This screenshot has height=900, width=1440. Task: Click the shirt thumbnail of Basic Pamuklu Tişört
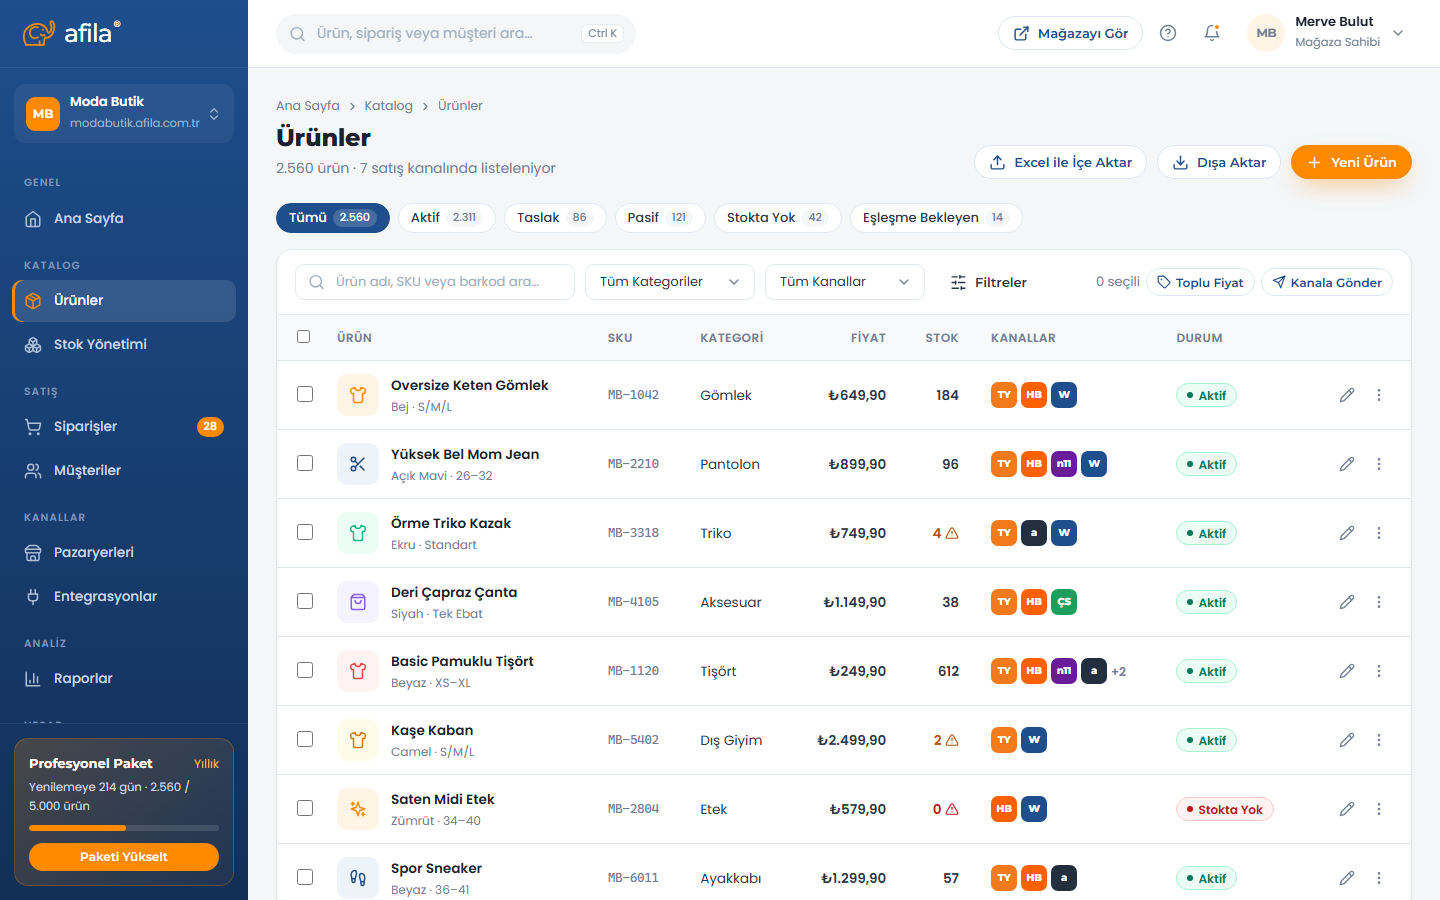[x=358, y=671]
